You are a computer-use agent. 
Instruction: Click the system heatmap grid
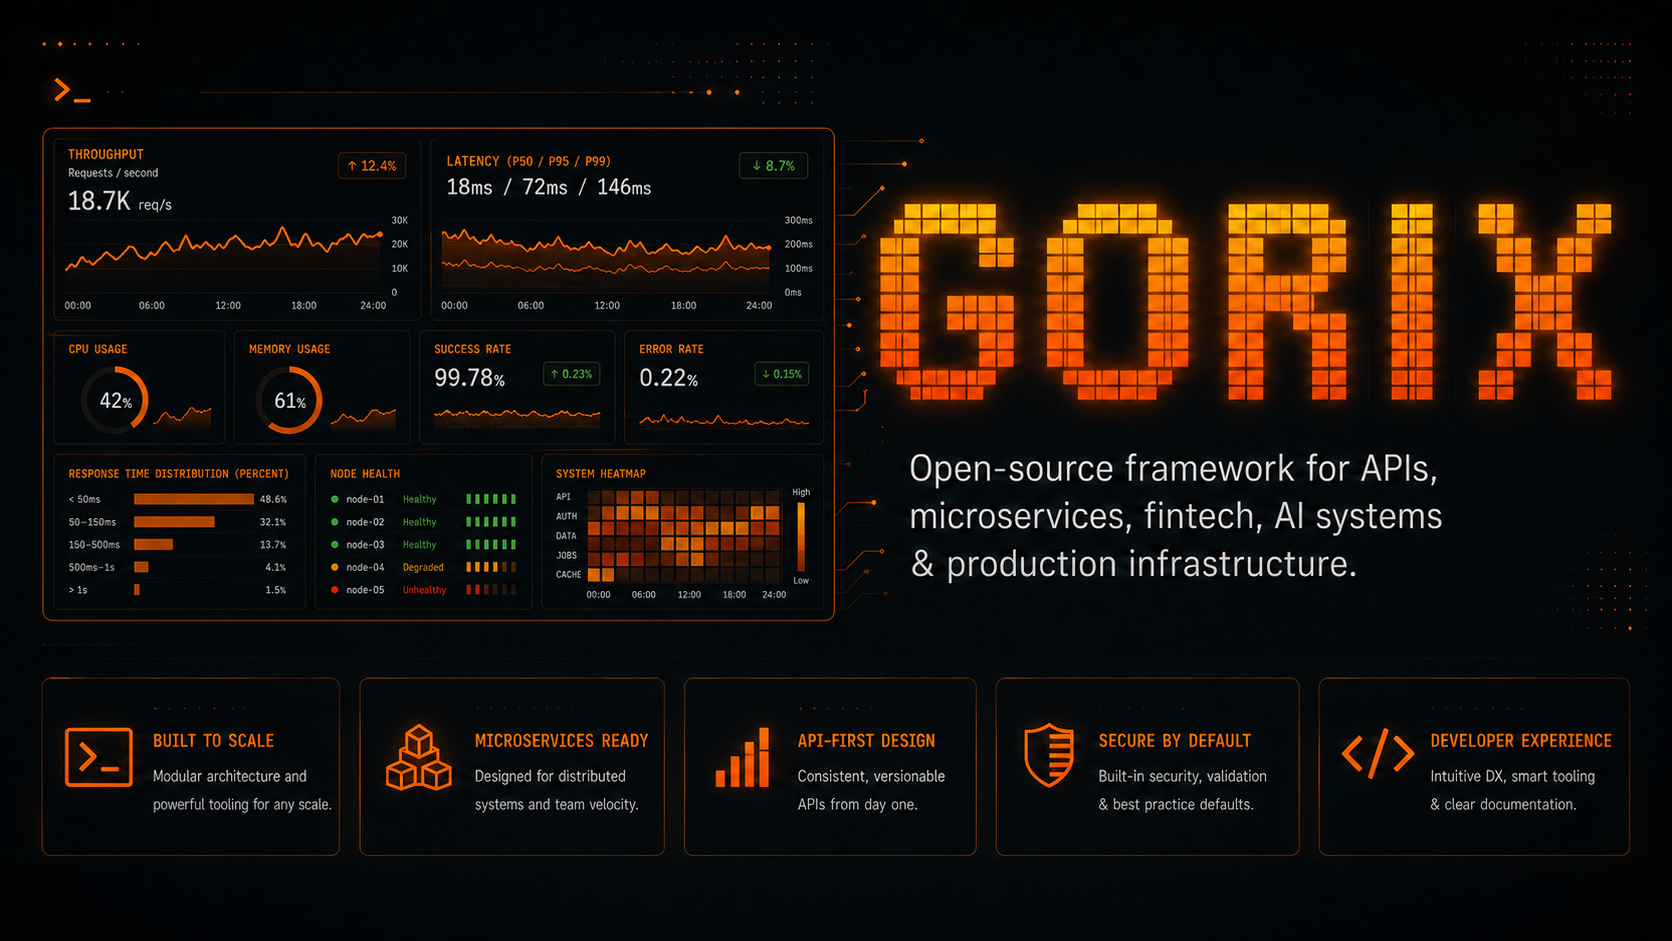(x=684, y=536)
